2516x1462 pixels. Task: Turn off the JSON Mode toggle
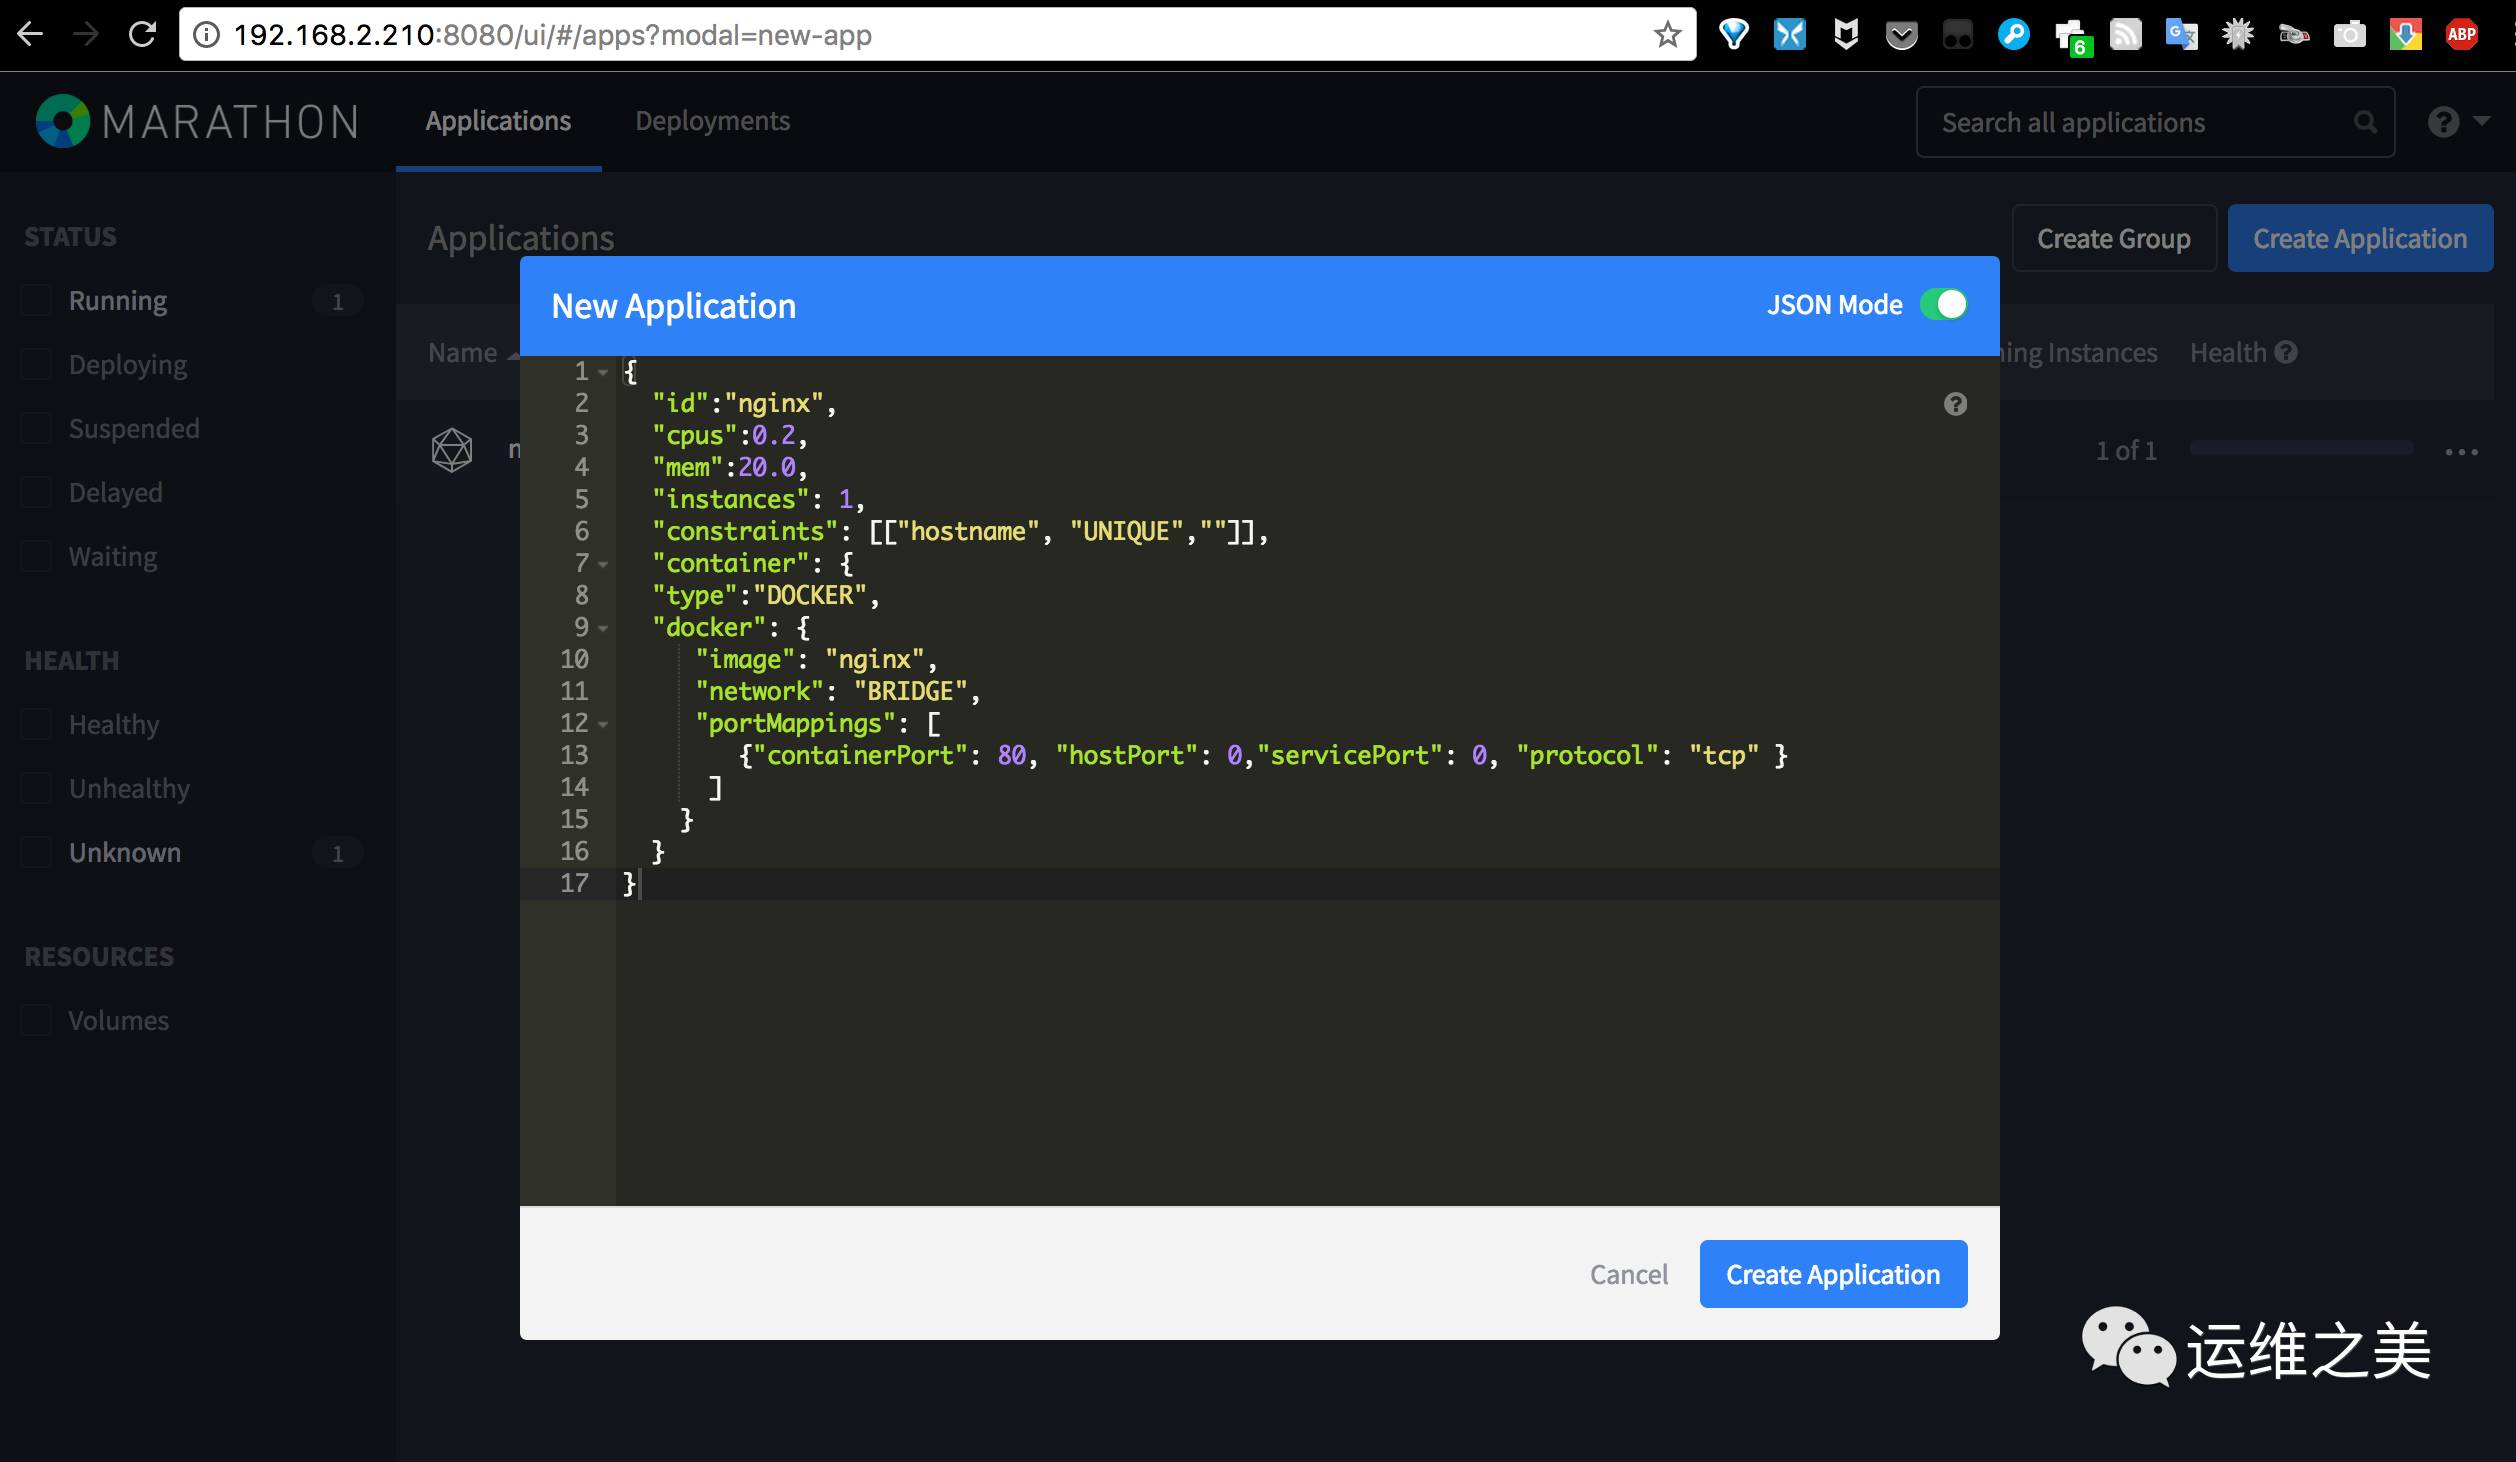click(x=1943, y=304)
